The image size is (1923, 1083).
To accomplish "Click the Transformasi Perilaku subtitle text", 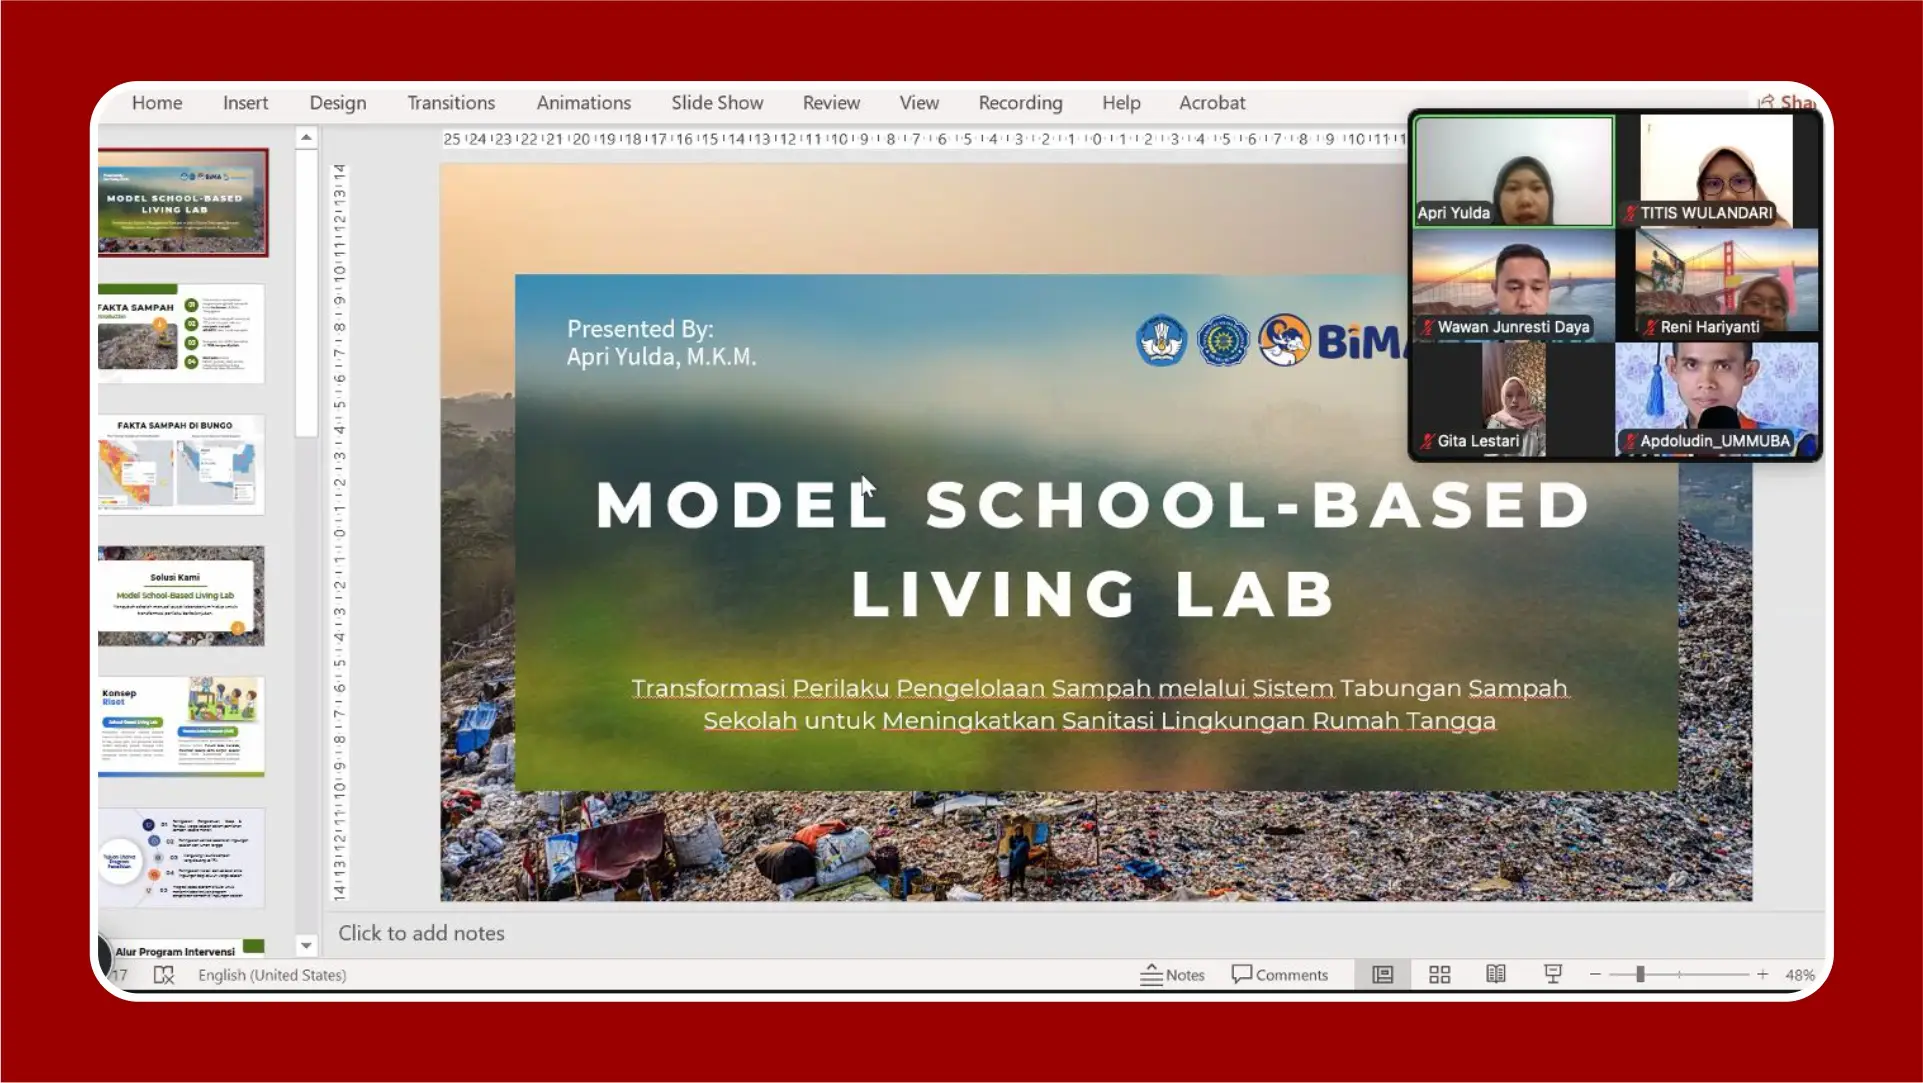I will pyautogui.click(x=1100, y=704).
